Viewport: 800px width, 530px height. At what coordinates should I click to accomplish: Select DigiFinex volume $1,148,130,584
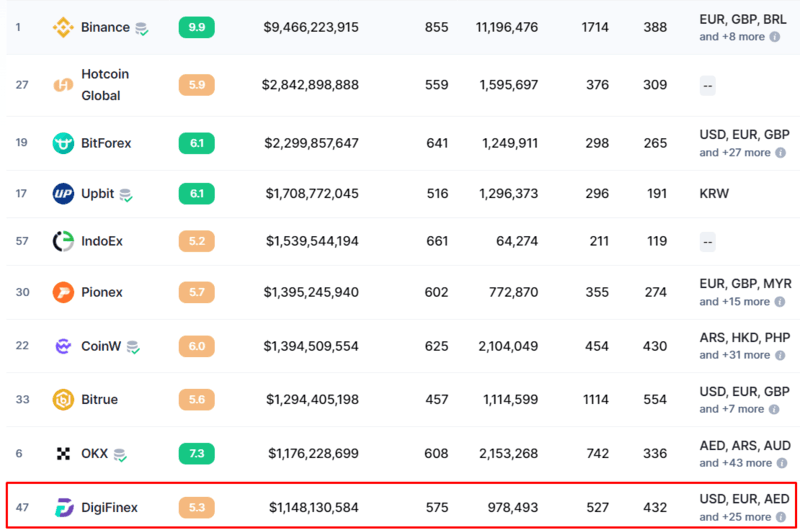(314, 508)
